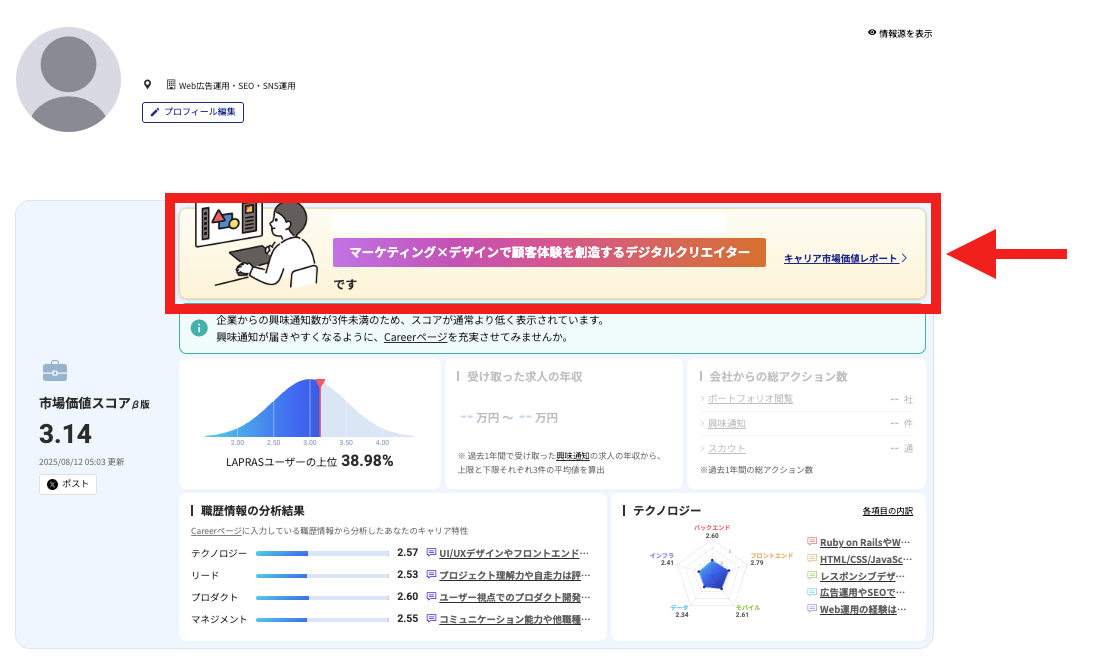Click the プロフィール編集 button
The height and width of the screenshot is (658, 1099).
[x=193, y=112]
